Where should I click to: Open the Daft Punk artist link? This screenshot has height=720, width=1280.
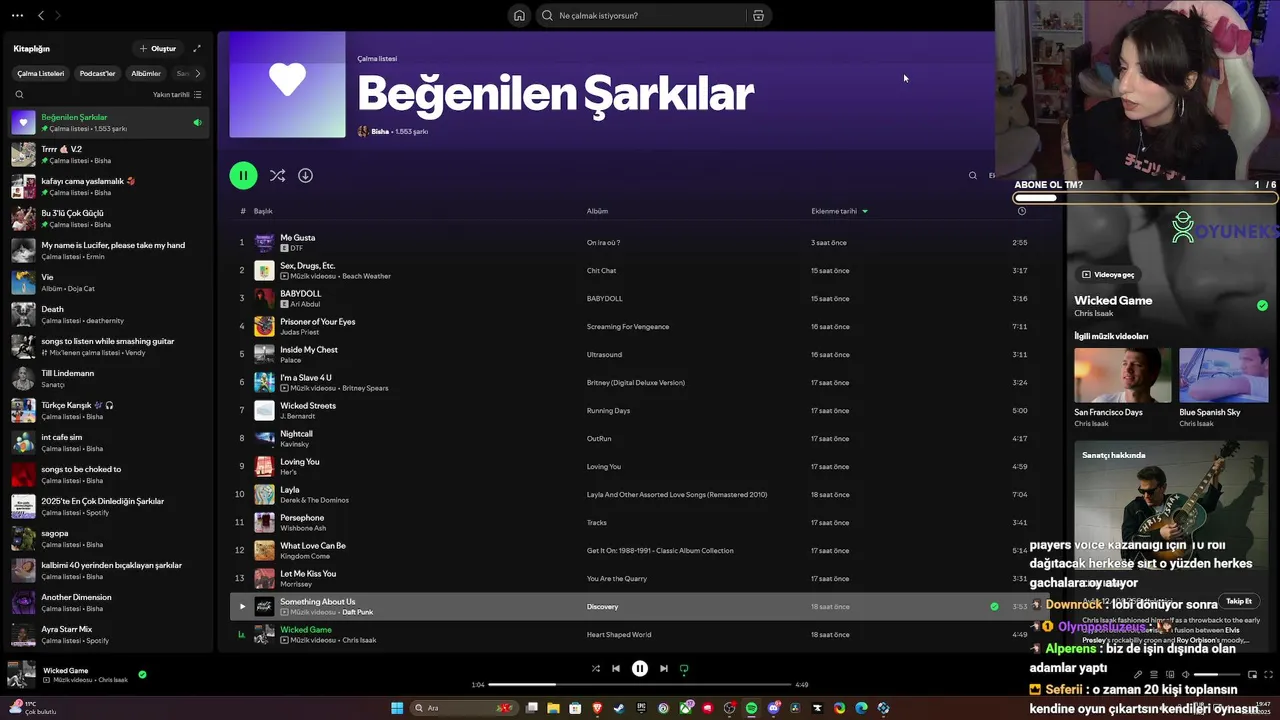click(357, 612)
